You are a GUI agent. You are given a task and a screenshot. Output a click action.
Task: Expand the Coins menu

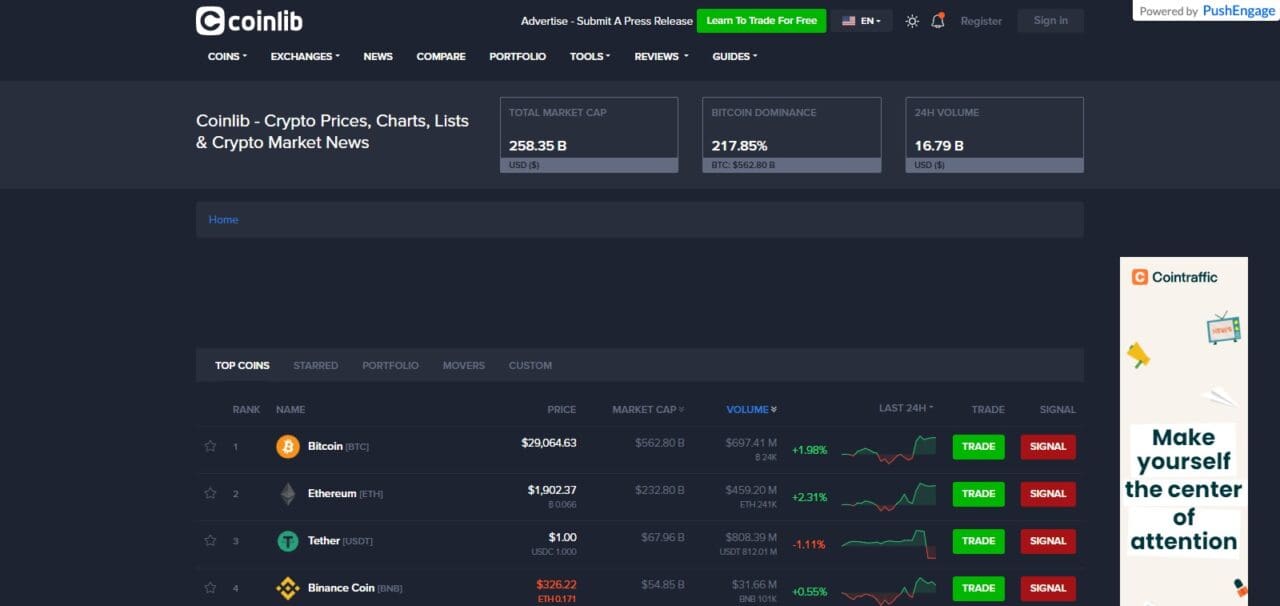click(x=227, y=56)
